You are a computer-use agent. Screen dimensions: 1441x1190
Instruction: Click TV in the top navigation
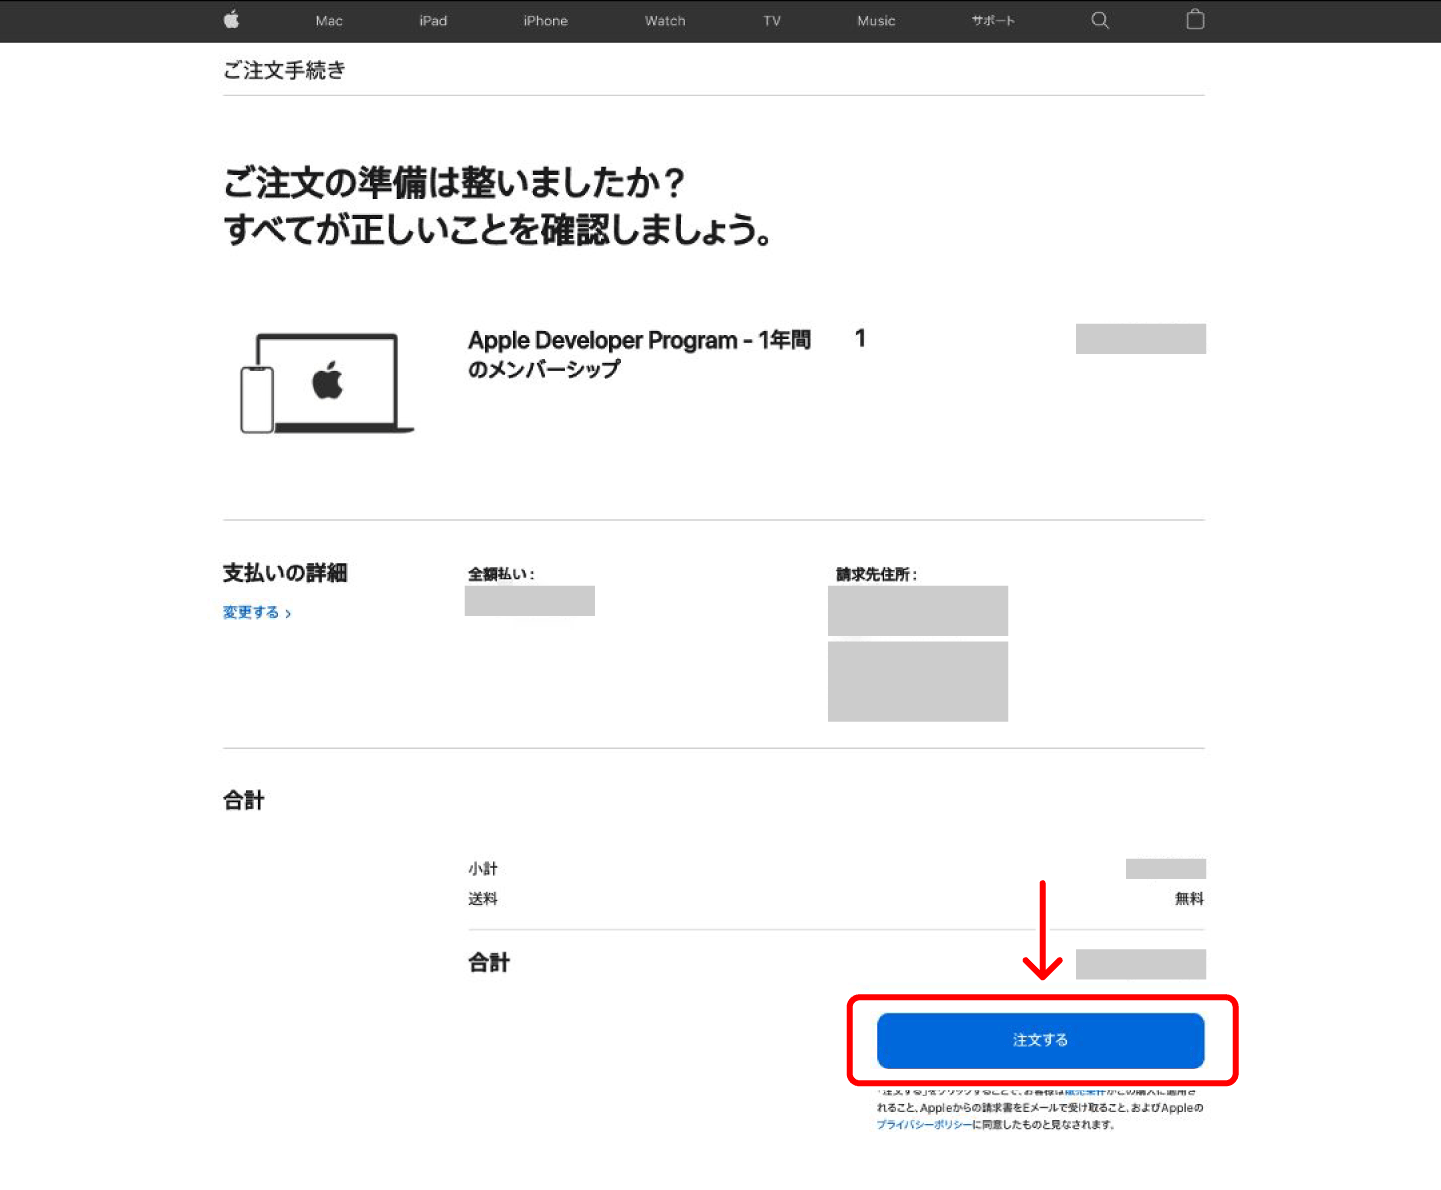(772, 21)
